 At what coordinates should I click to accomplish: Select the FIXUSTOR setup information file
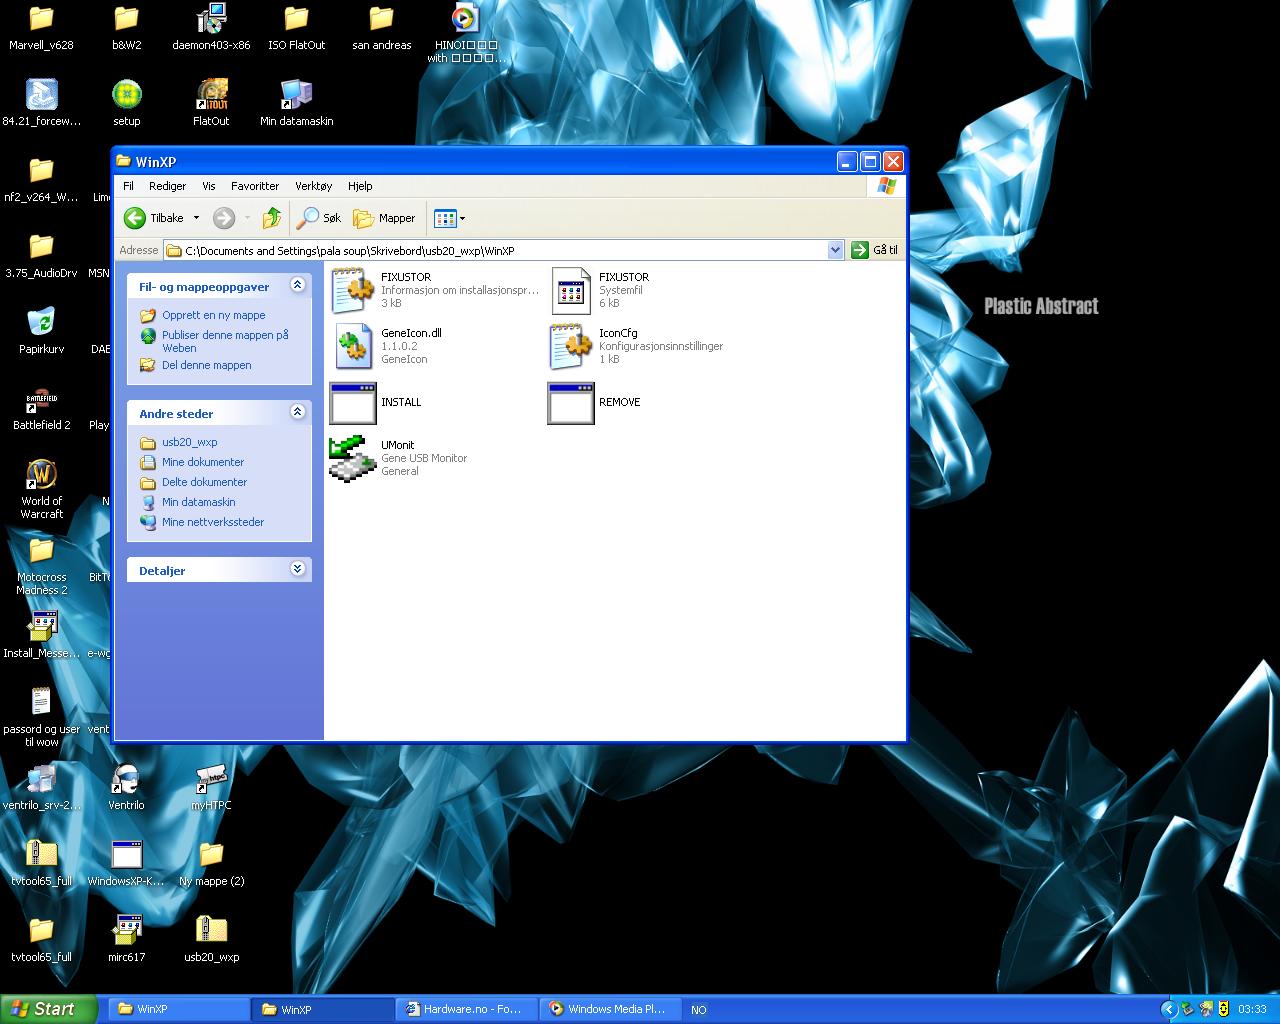(353, 290)
